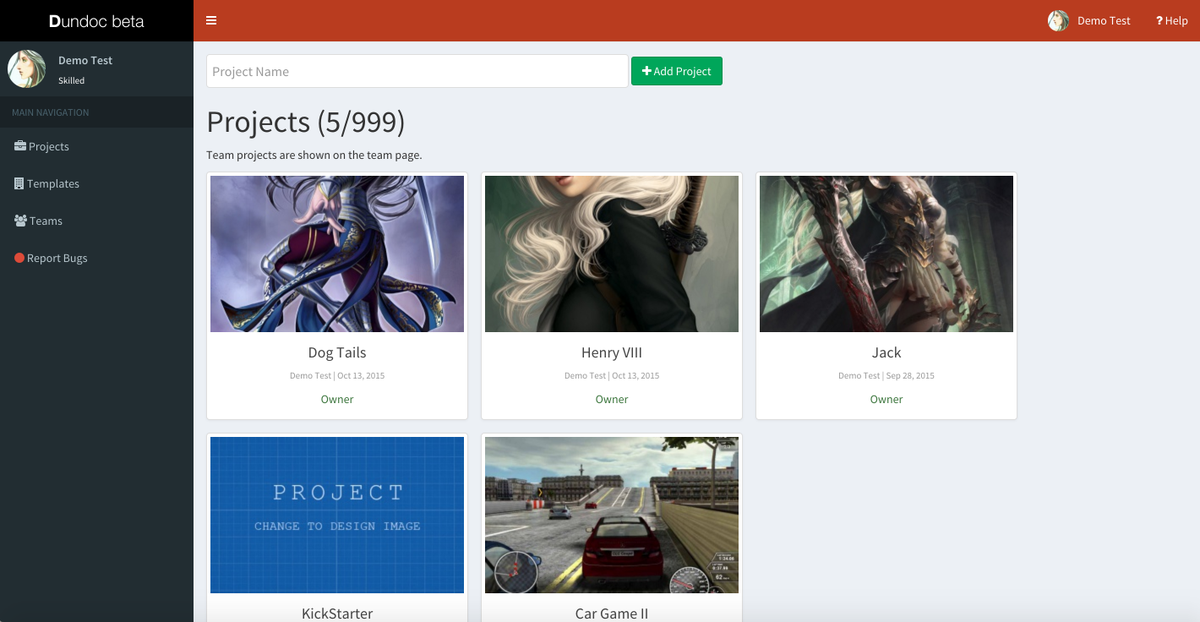Click the top-right user avatar
Image resolution: width=1200 pixels, height=622 pixels.
point(1058,20)
